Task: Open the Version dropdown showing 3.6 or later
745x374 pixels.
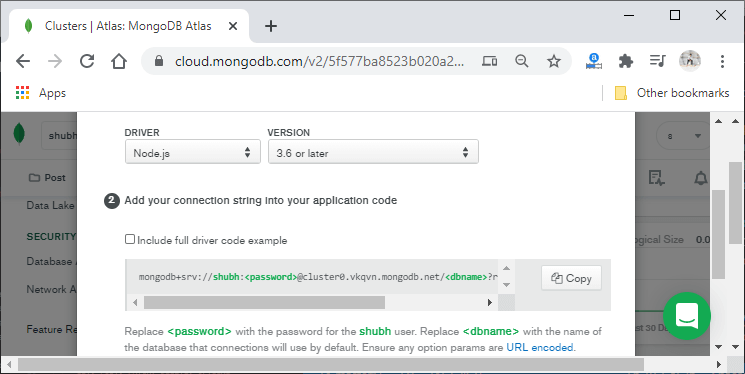Action: (x=373, y=152)
